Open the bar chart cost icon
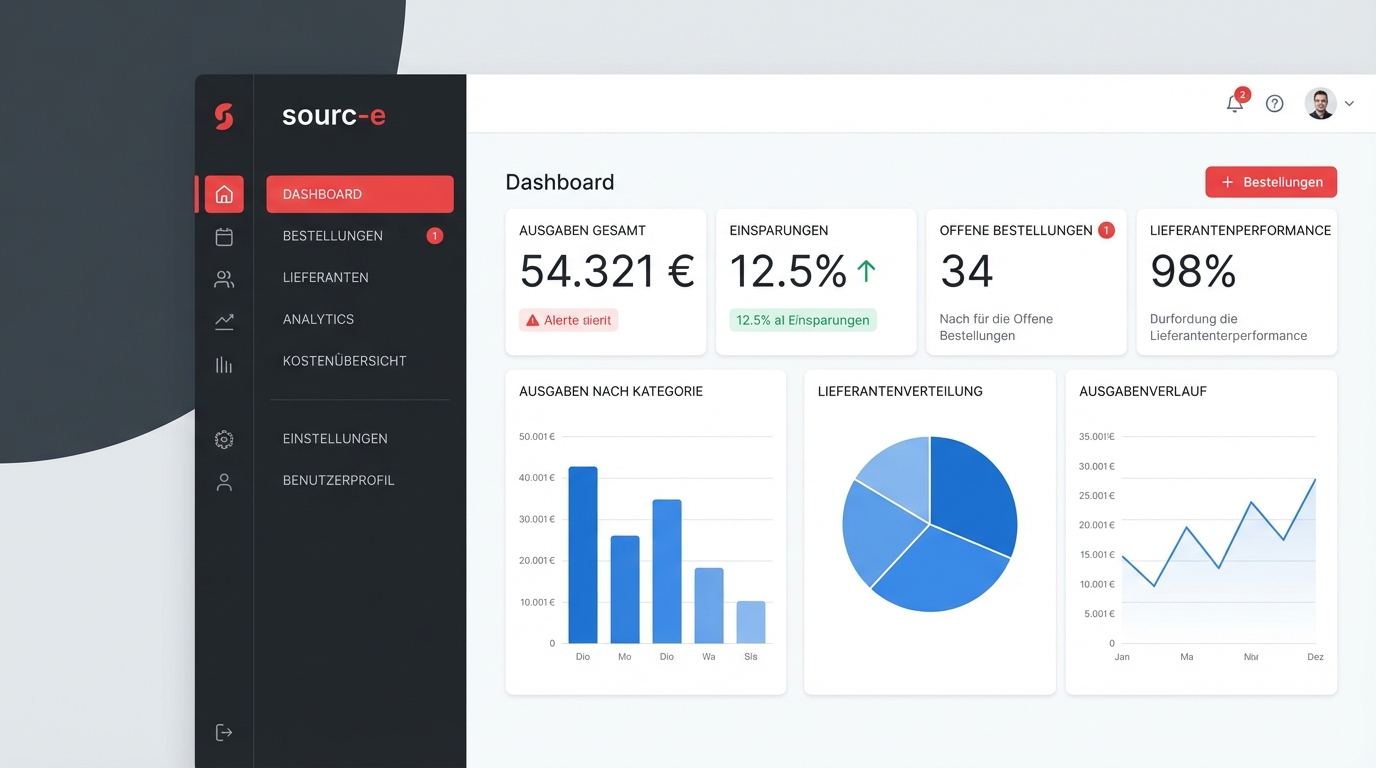The width and height of the screenshot is (1376, 768). coord(224,365)
